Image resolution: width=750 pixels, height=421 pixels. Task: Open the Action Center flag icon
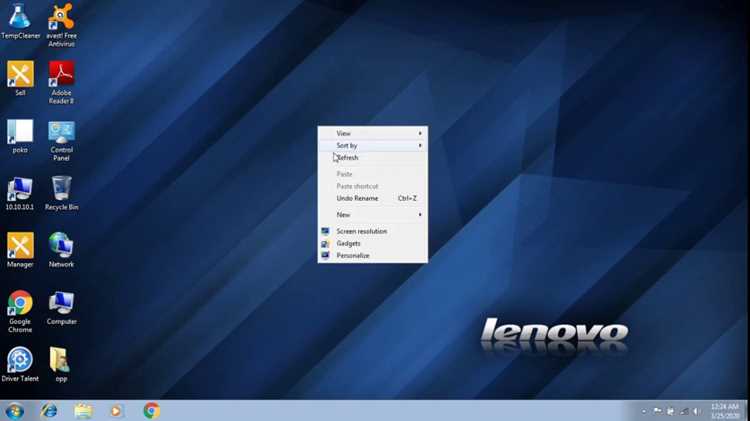(x=658, y=411)
